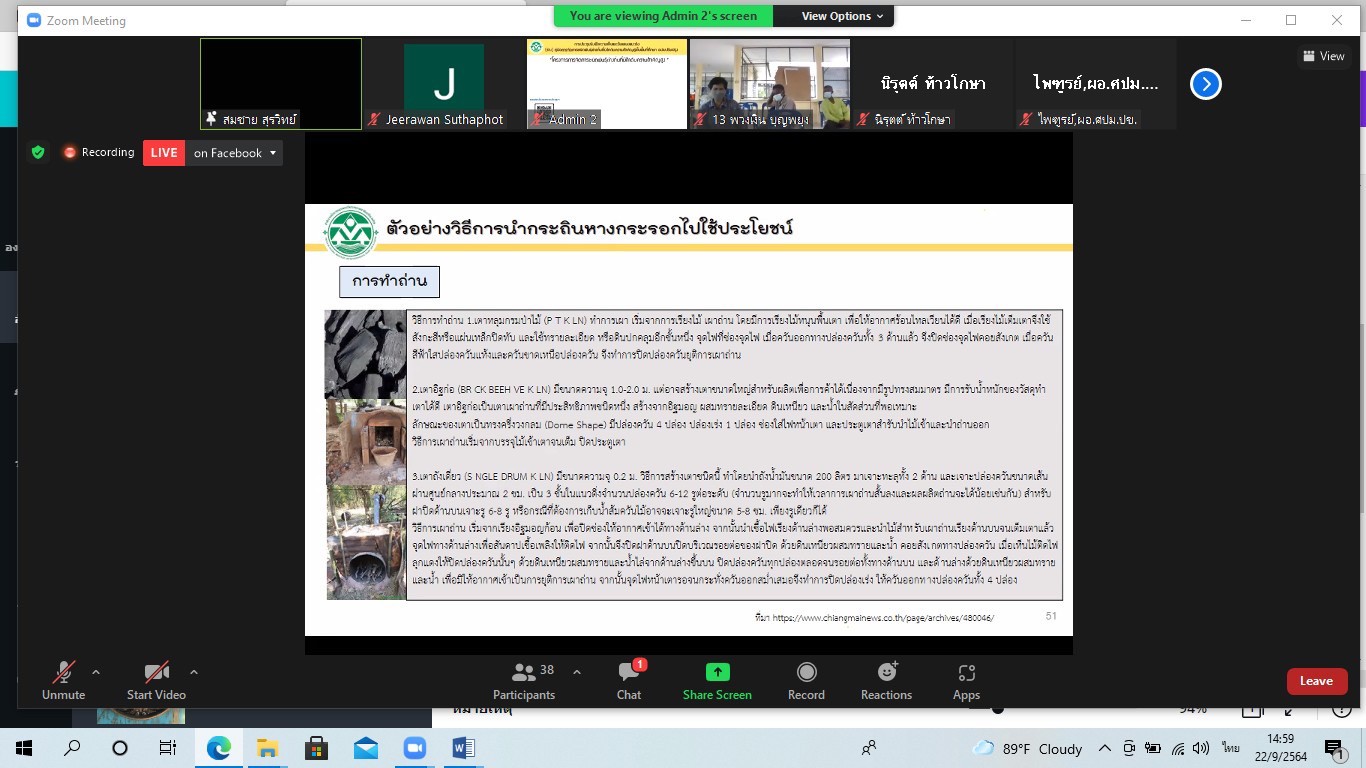This screenshot has width=1366, height=768.
Task: Open the 'on Facebook' live dropdown
Action: point(234,153)
